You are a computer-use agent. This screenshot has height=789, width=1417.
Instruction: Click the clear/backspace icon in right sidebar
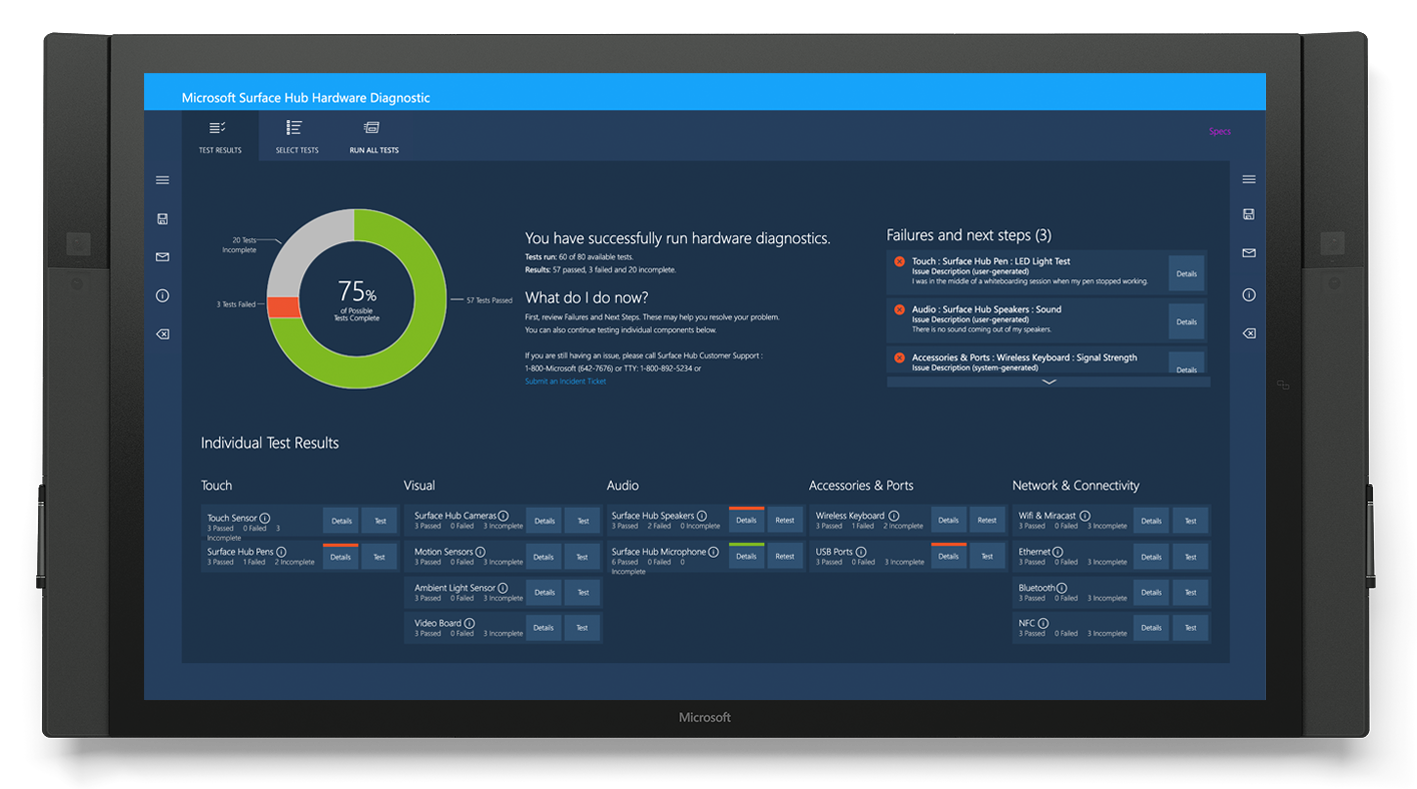[x=1248, y=334]
